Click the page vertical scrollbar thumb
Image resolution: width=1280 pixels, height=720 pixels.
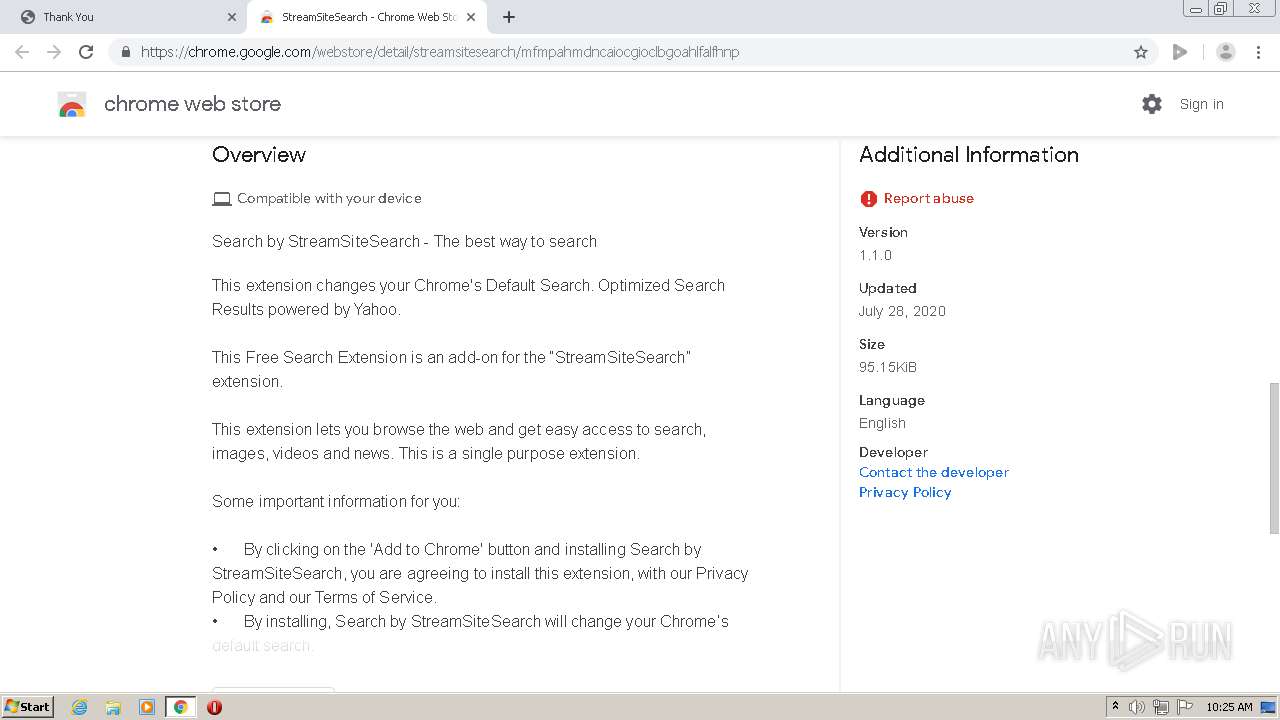(1274, 459)
